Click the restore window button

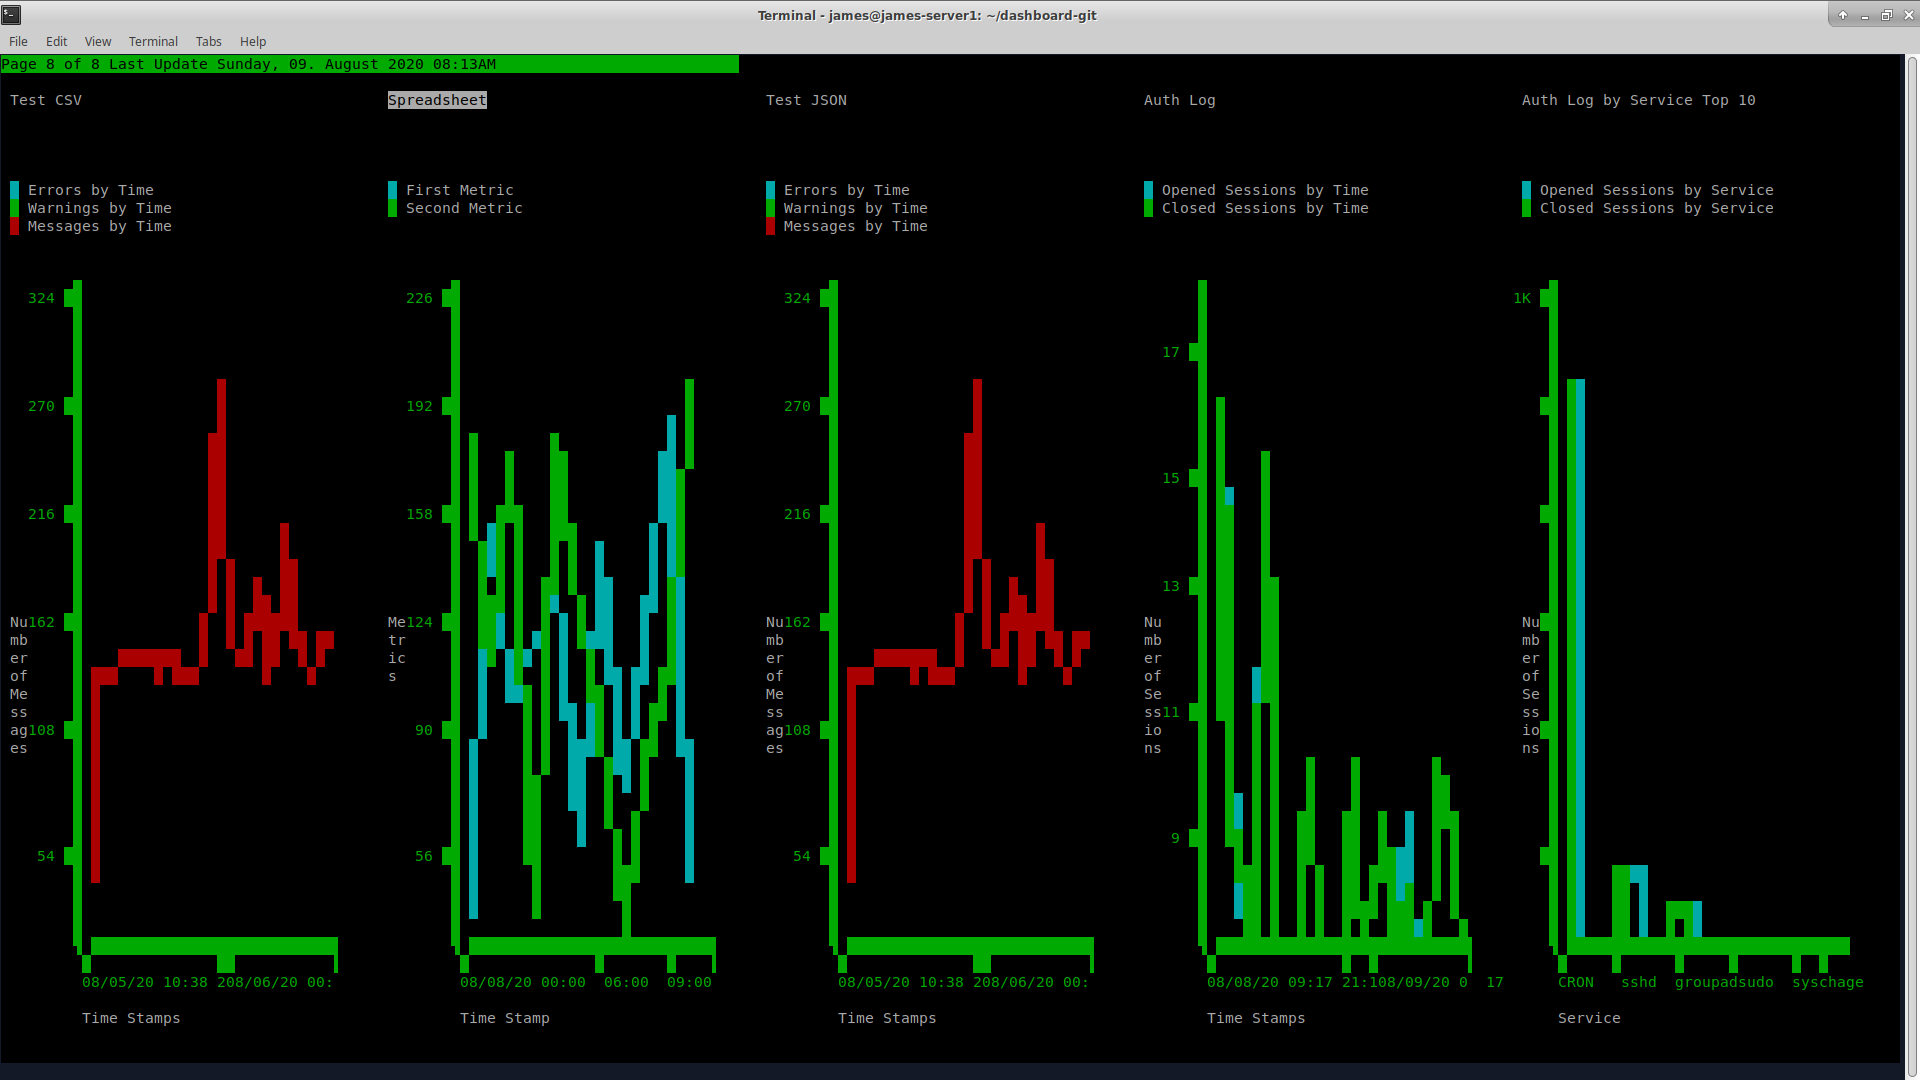pos(1886,15)
